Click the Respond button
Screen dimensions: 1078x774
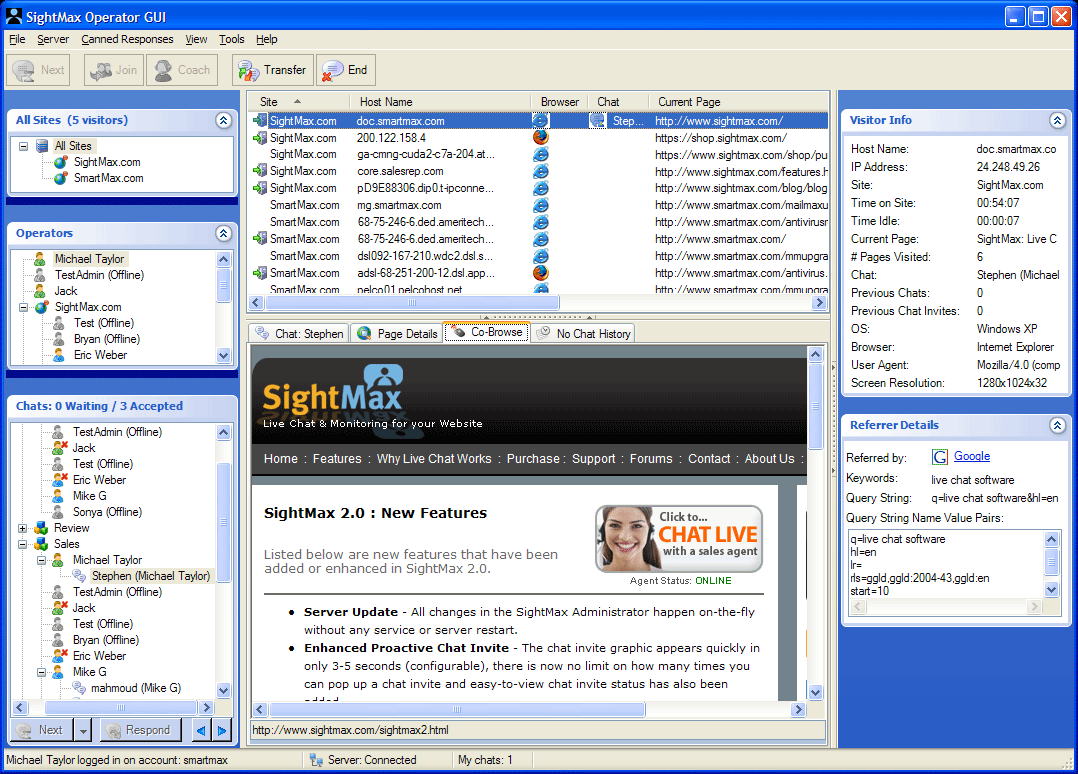[x=140, y=730]
